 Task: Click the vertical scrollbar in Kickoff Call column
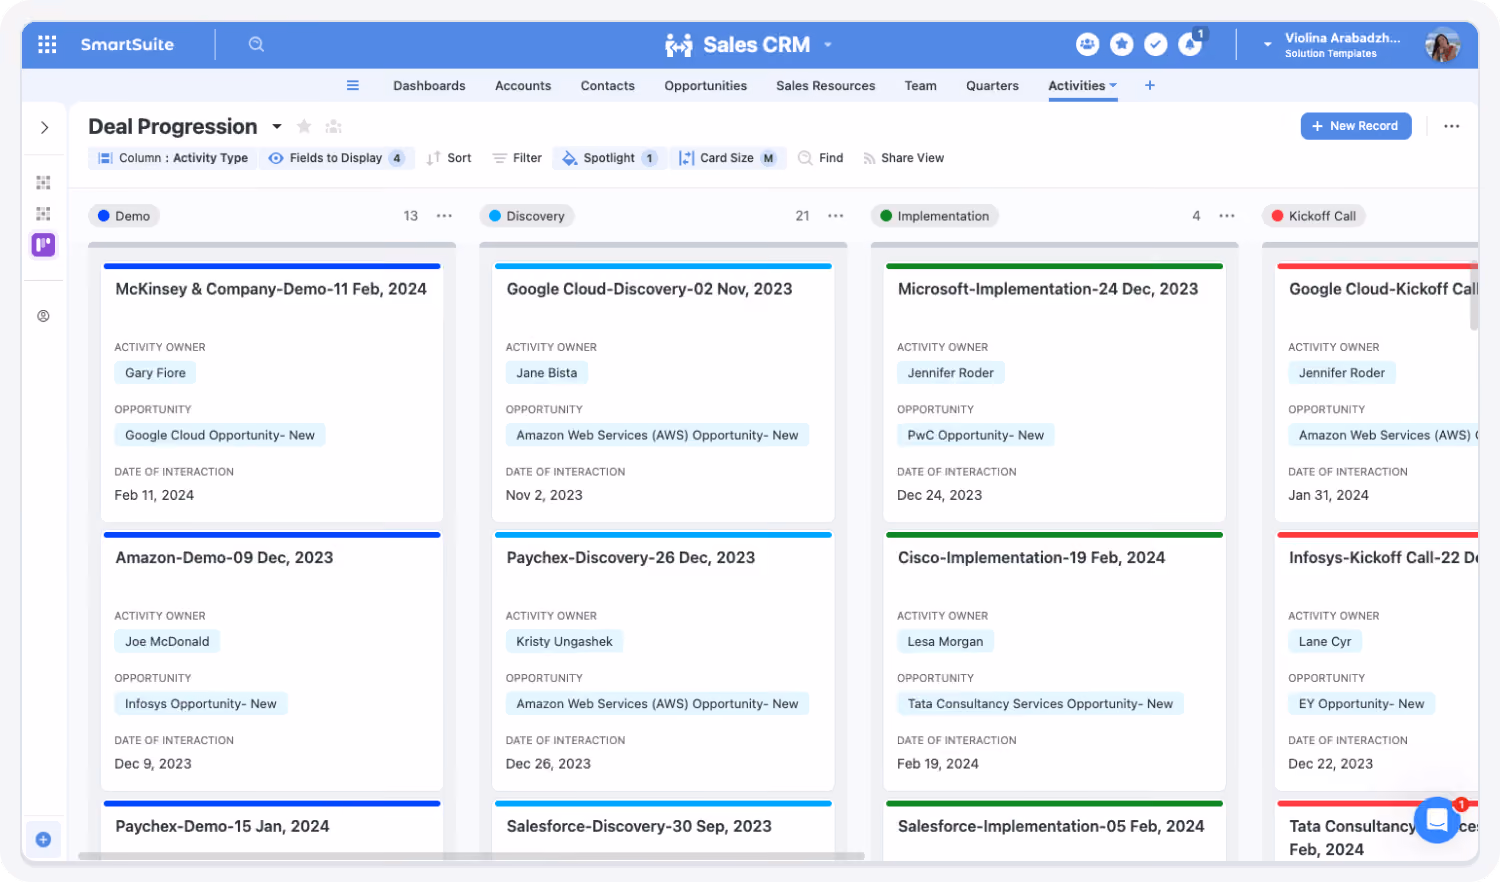point(1474,296)
